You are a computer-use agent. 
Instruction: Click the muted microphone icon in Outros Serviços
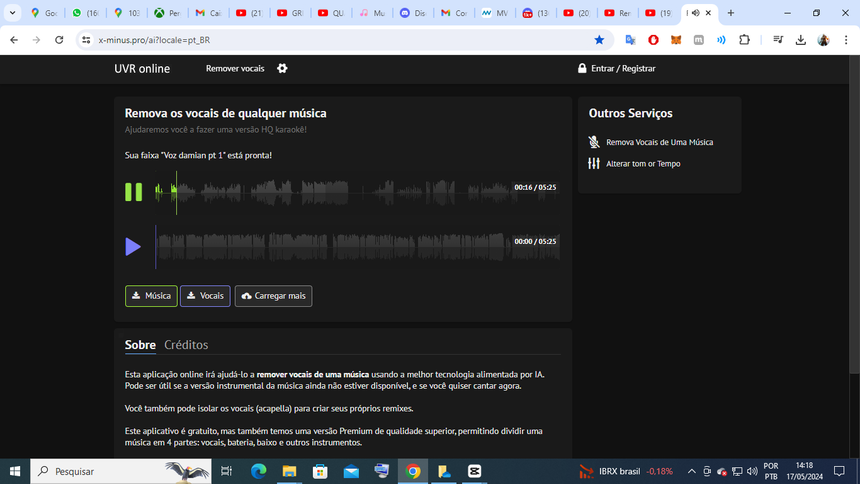coord(594,142)
